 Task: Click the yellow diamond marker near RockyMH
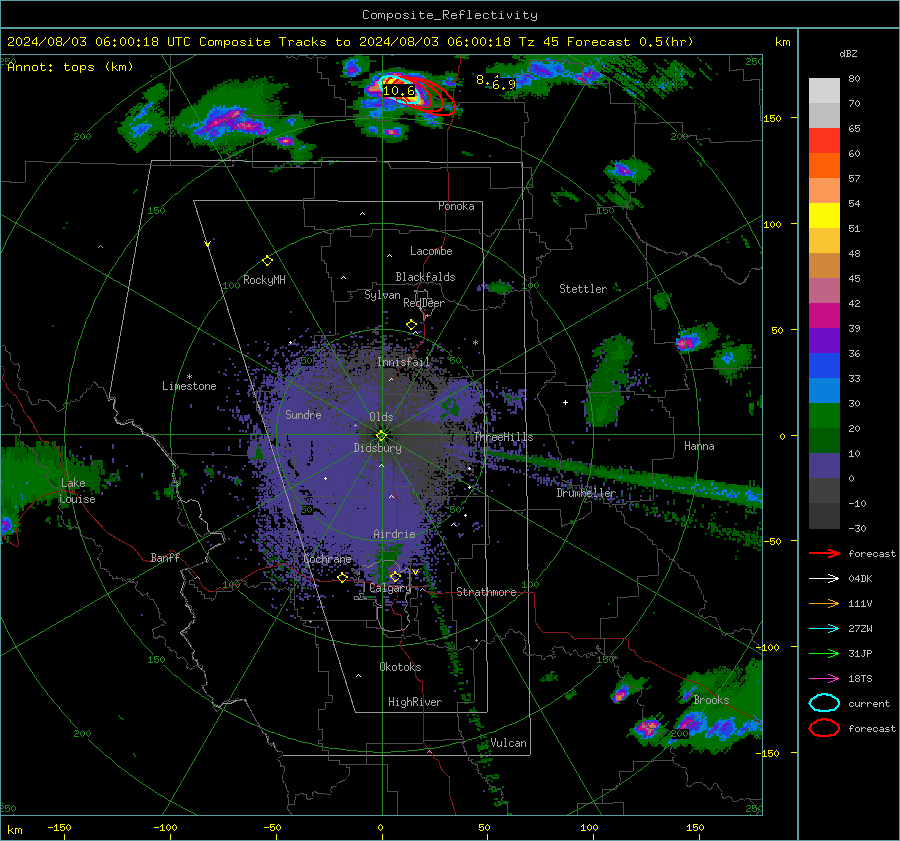point(267,261)
